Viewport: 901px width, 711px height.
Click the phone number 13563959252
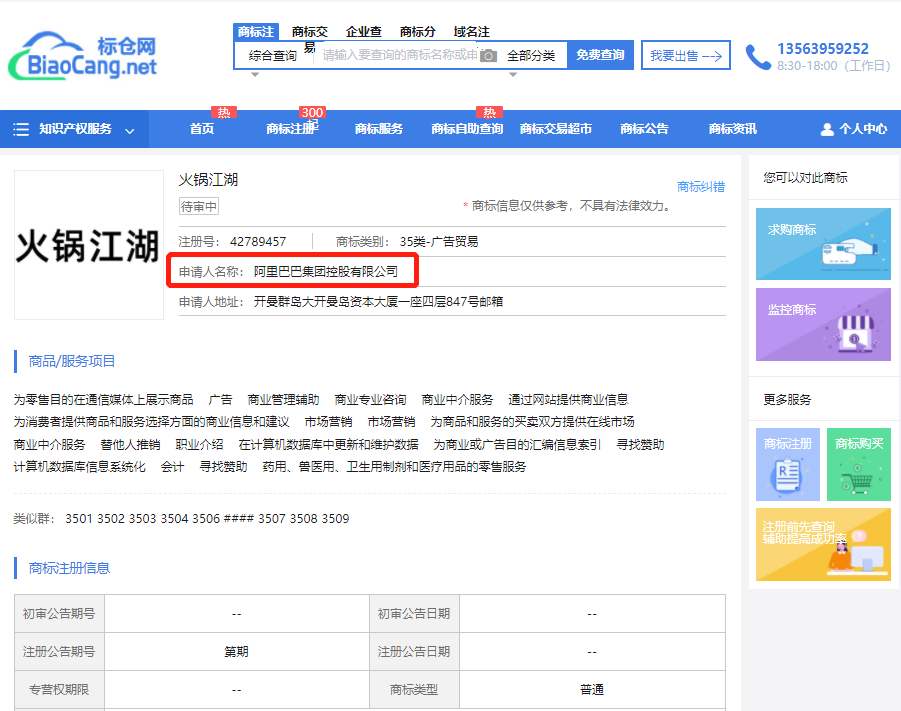coord(823,49)
